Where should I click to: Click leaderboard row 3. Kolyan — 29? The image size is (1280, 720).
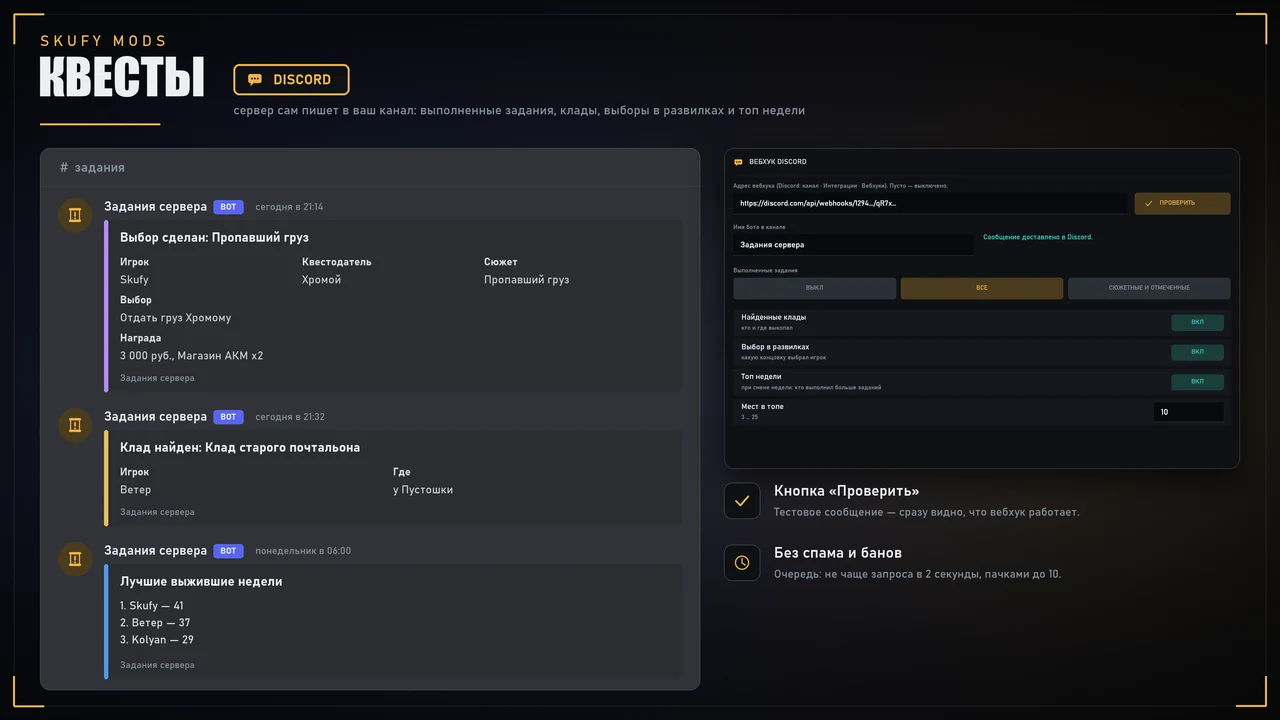pyautogui.click(x=157, y=640)
